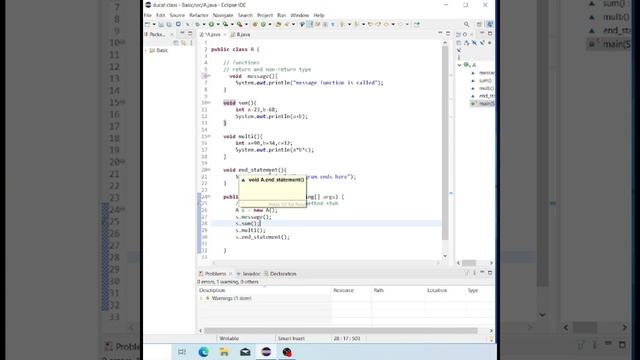
Task: Click the editor's vertical scrollbar
Action: (445, 143)
